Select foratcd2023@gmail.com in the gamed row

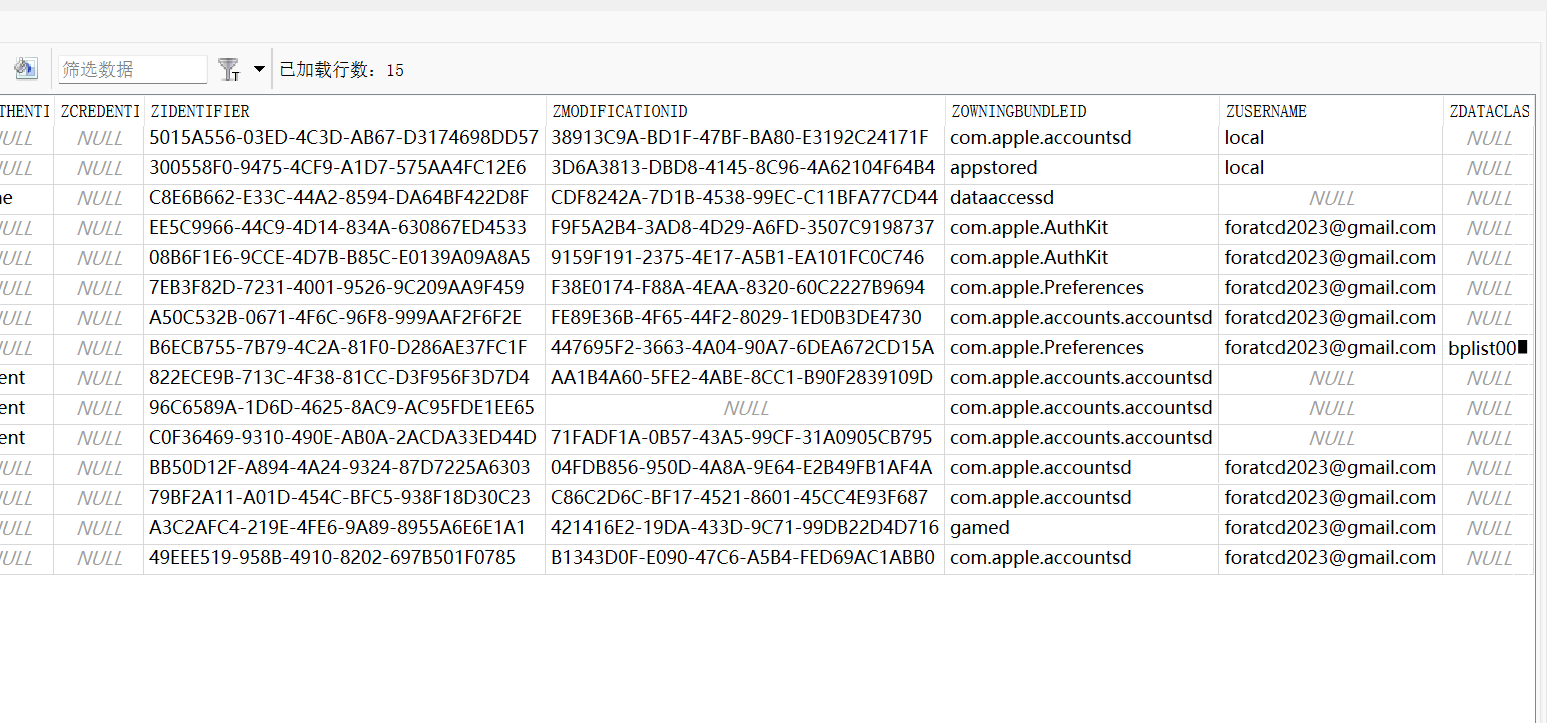[1330, 528]
